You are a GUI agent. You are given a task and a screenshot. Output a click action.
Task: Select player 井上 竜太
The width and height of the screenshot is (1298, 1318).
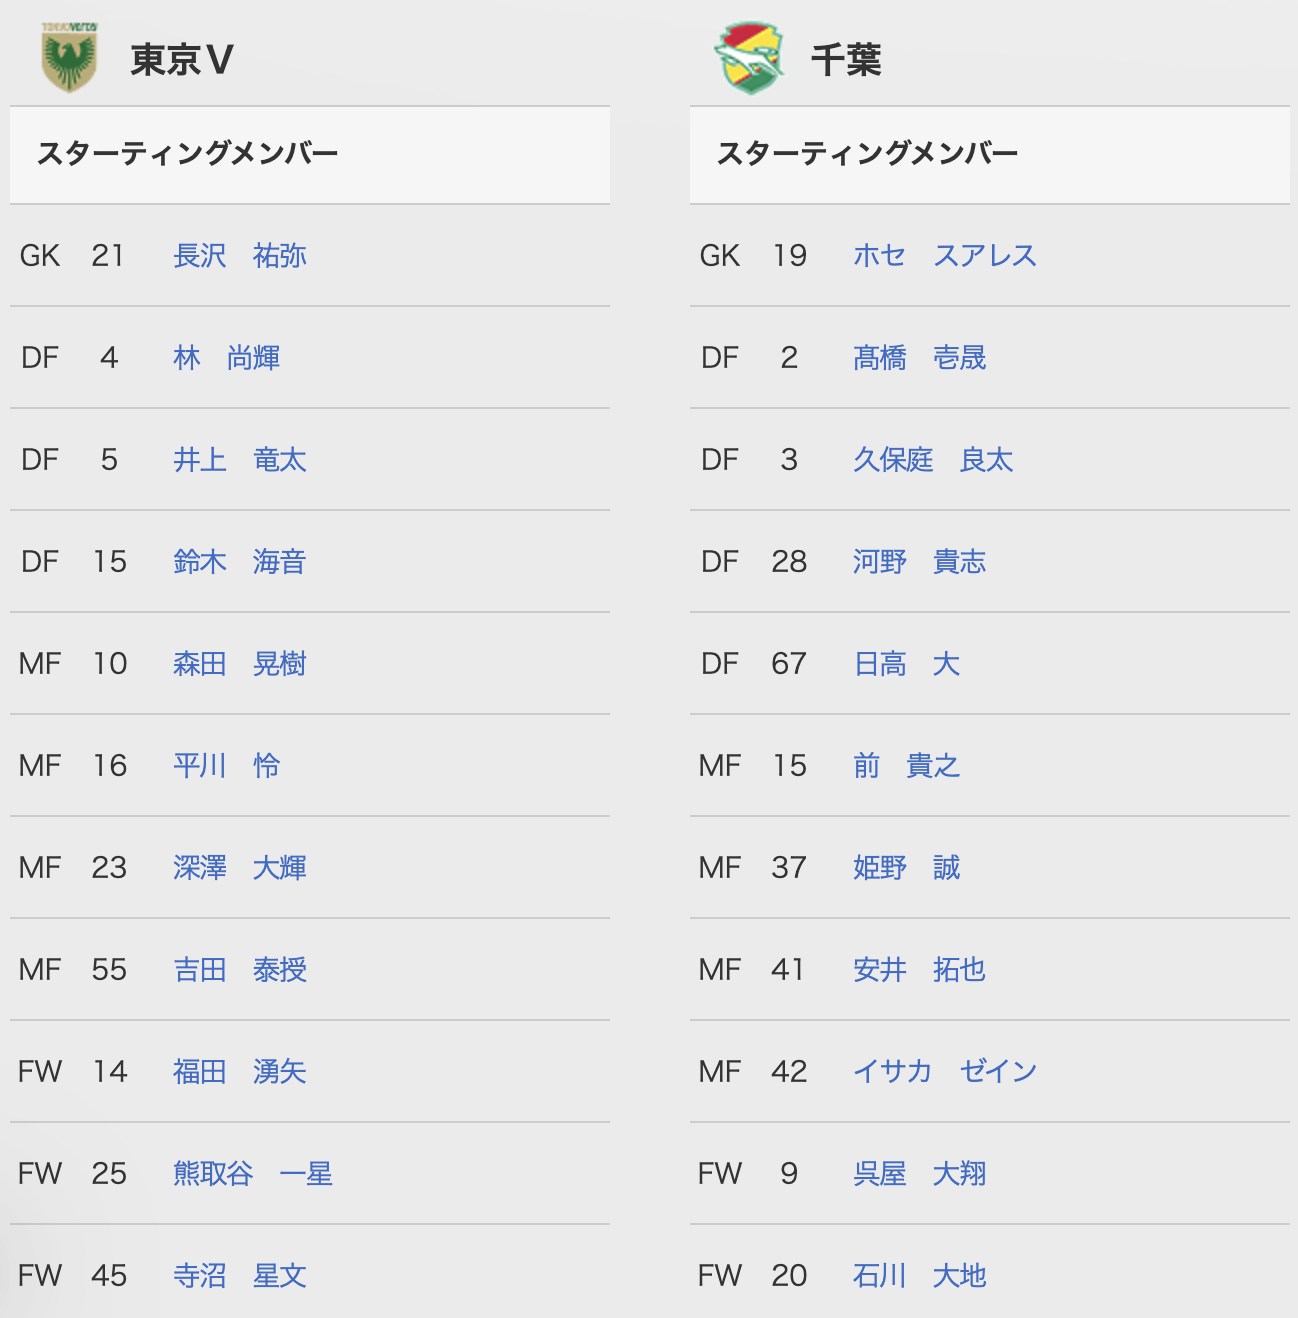coord(240,460)
